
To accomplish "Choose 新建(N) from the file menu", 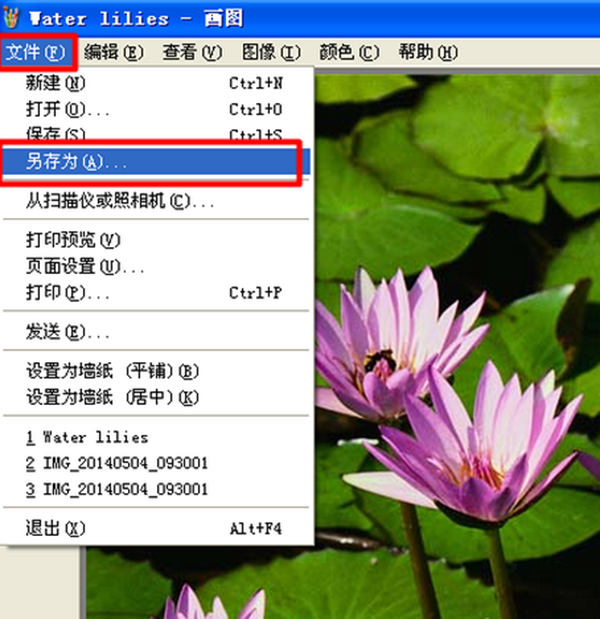I will [156, 83].
